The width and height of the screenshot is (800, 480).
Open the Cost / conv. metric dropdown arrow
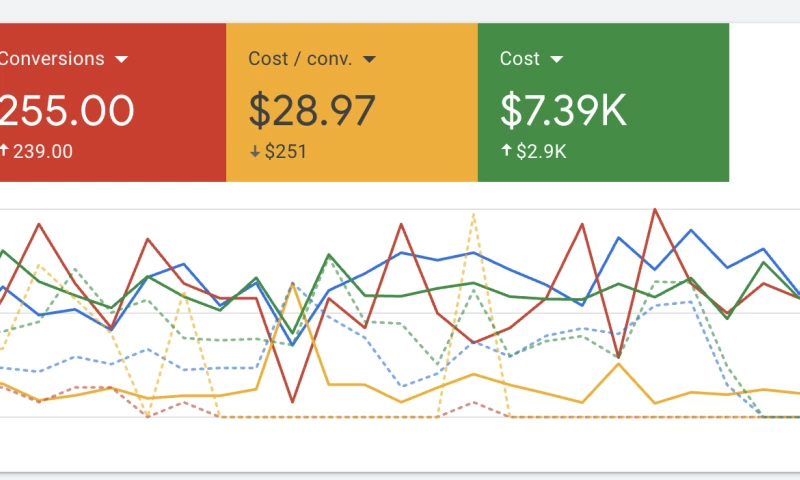[369, 60]
